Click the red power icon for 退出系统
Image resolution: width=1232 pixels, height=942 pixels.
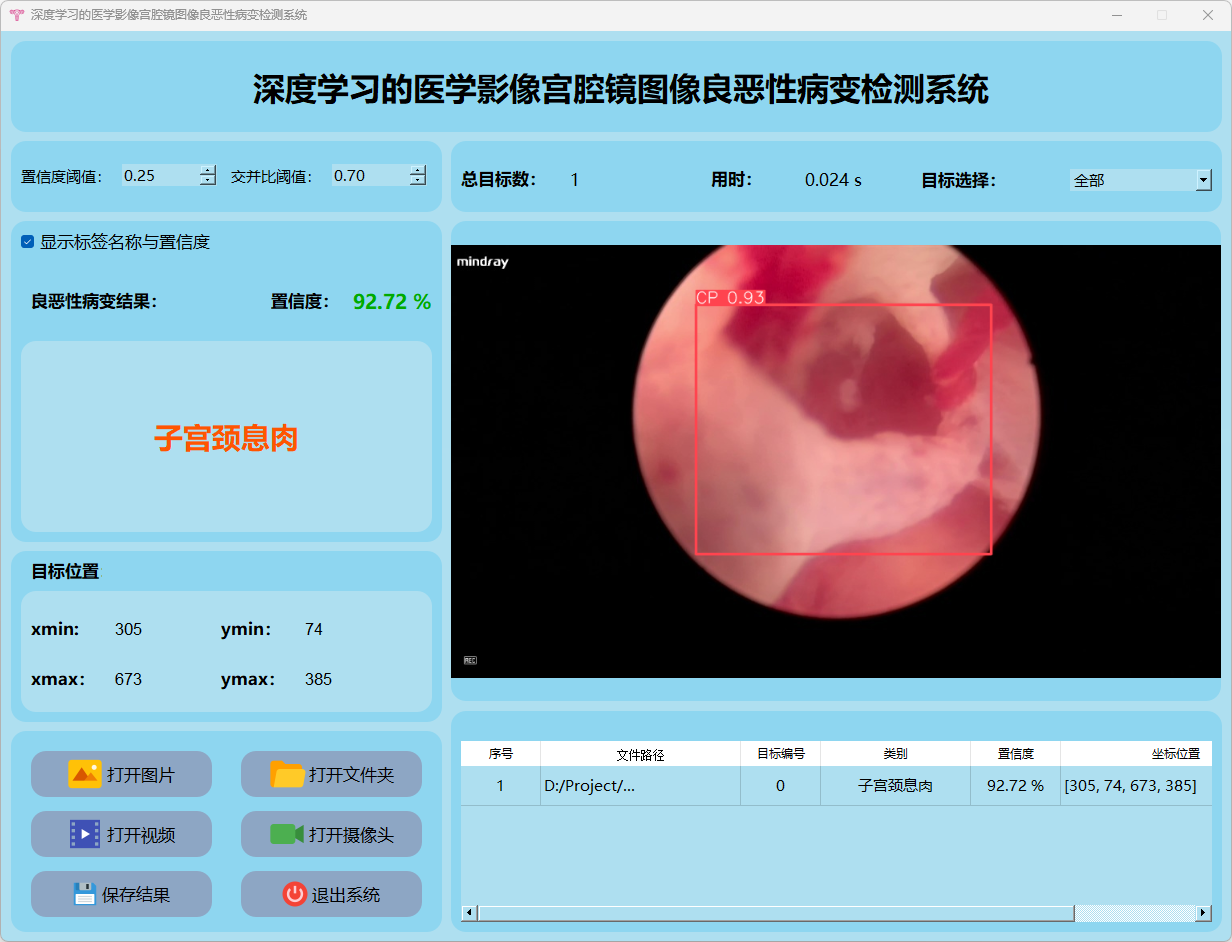294,894
